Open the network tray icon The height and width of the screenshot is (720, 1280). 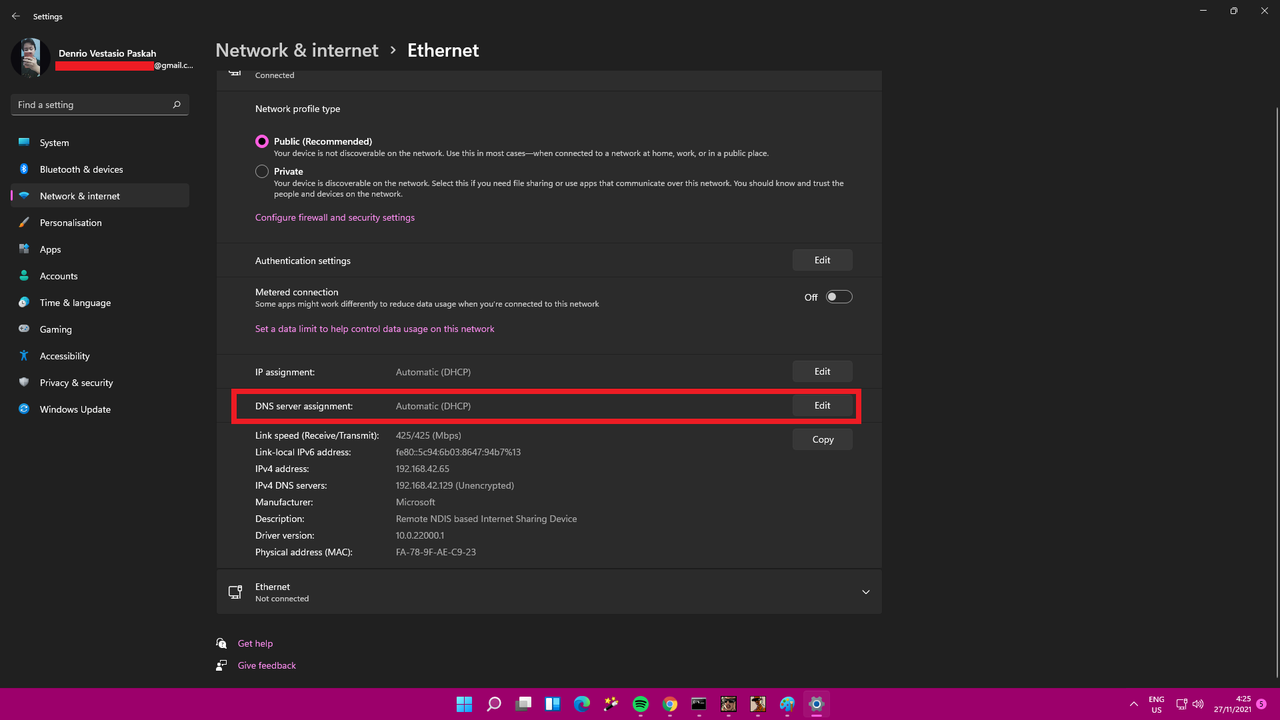pos(1181,704)
